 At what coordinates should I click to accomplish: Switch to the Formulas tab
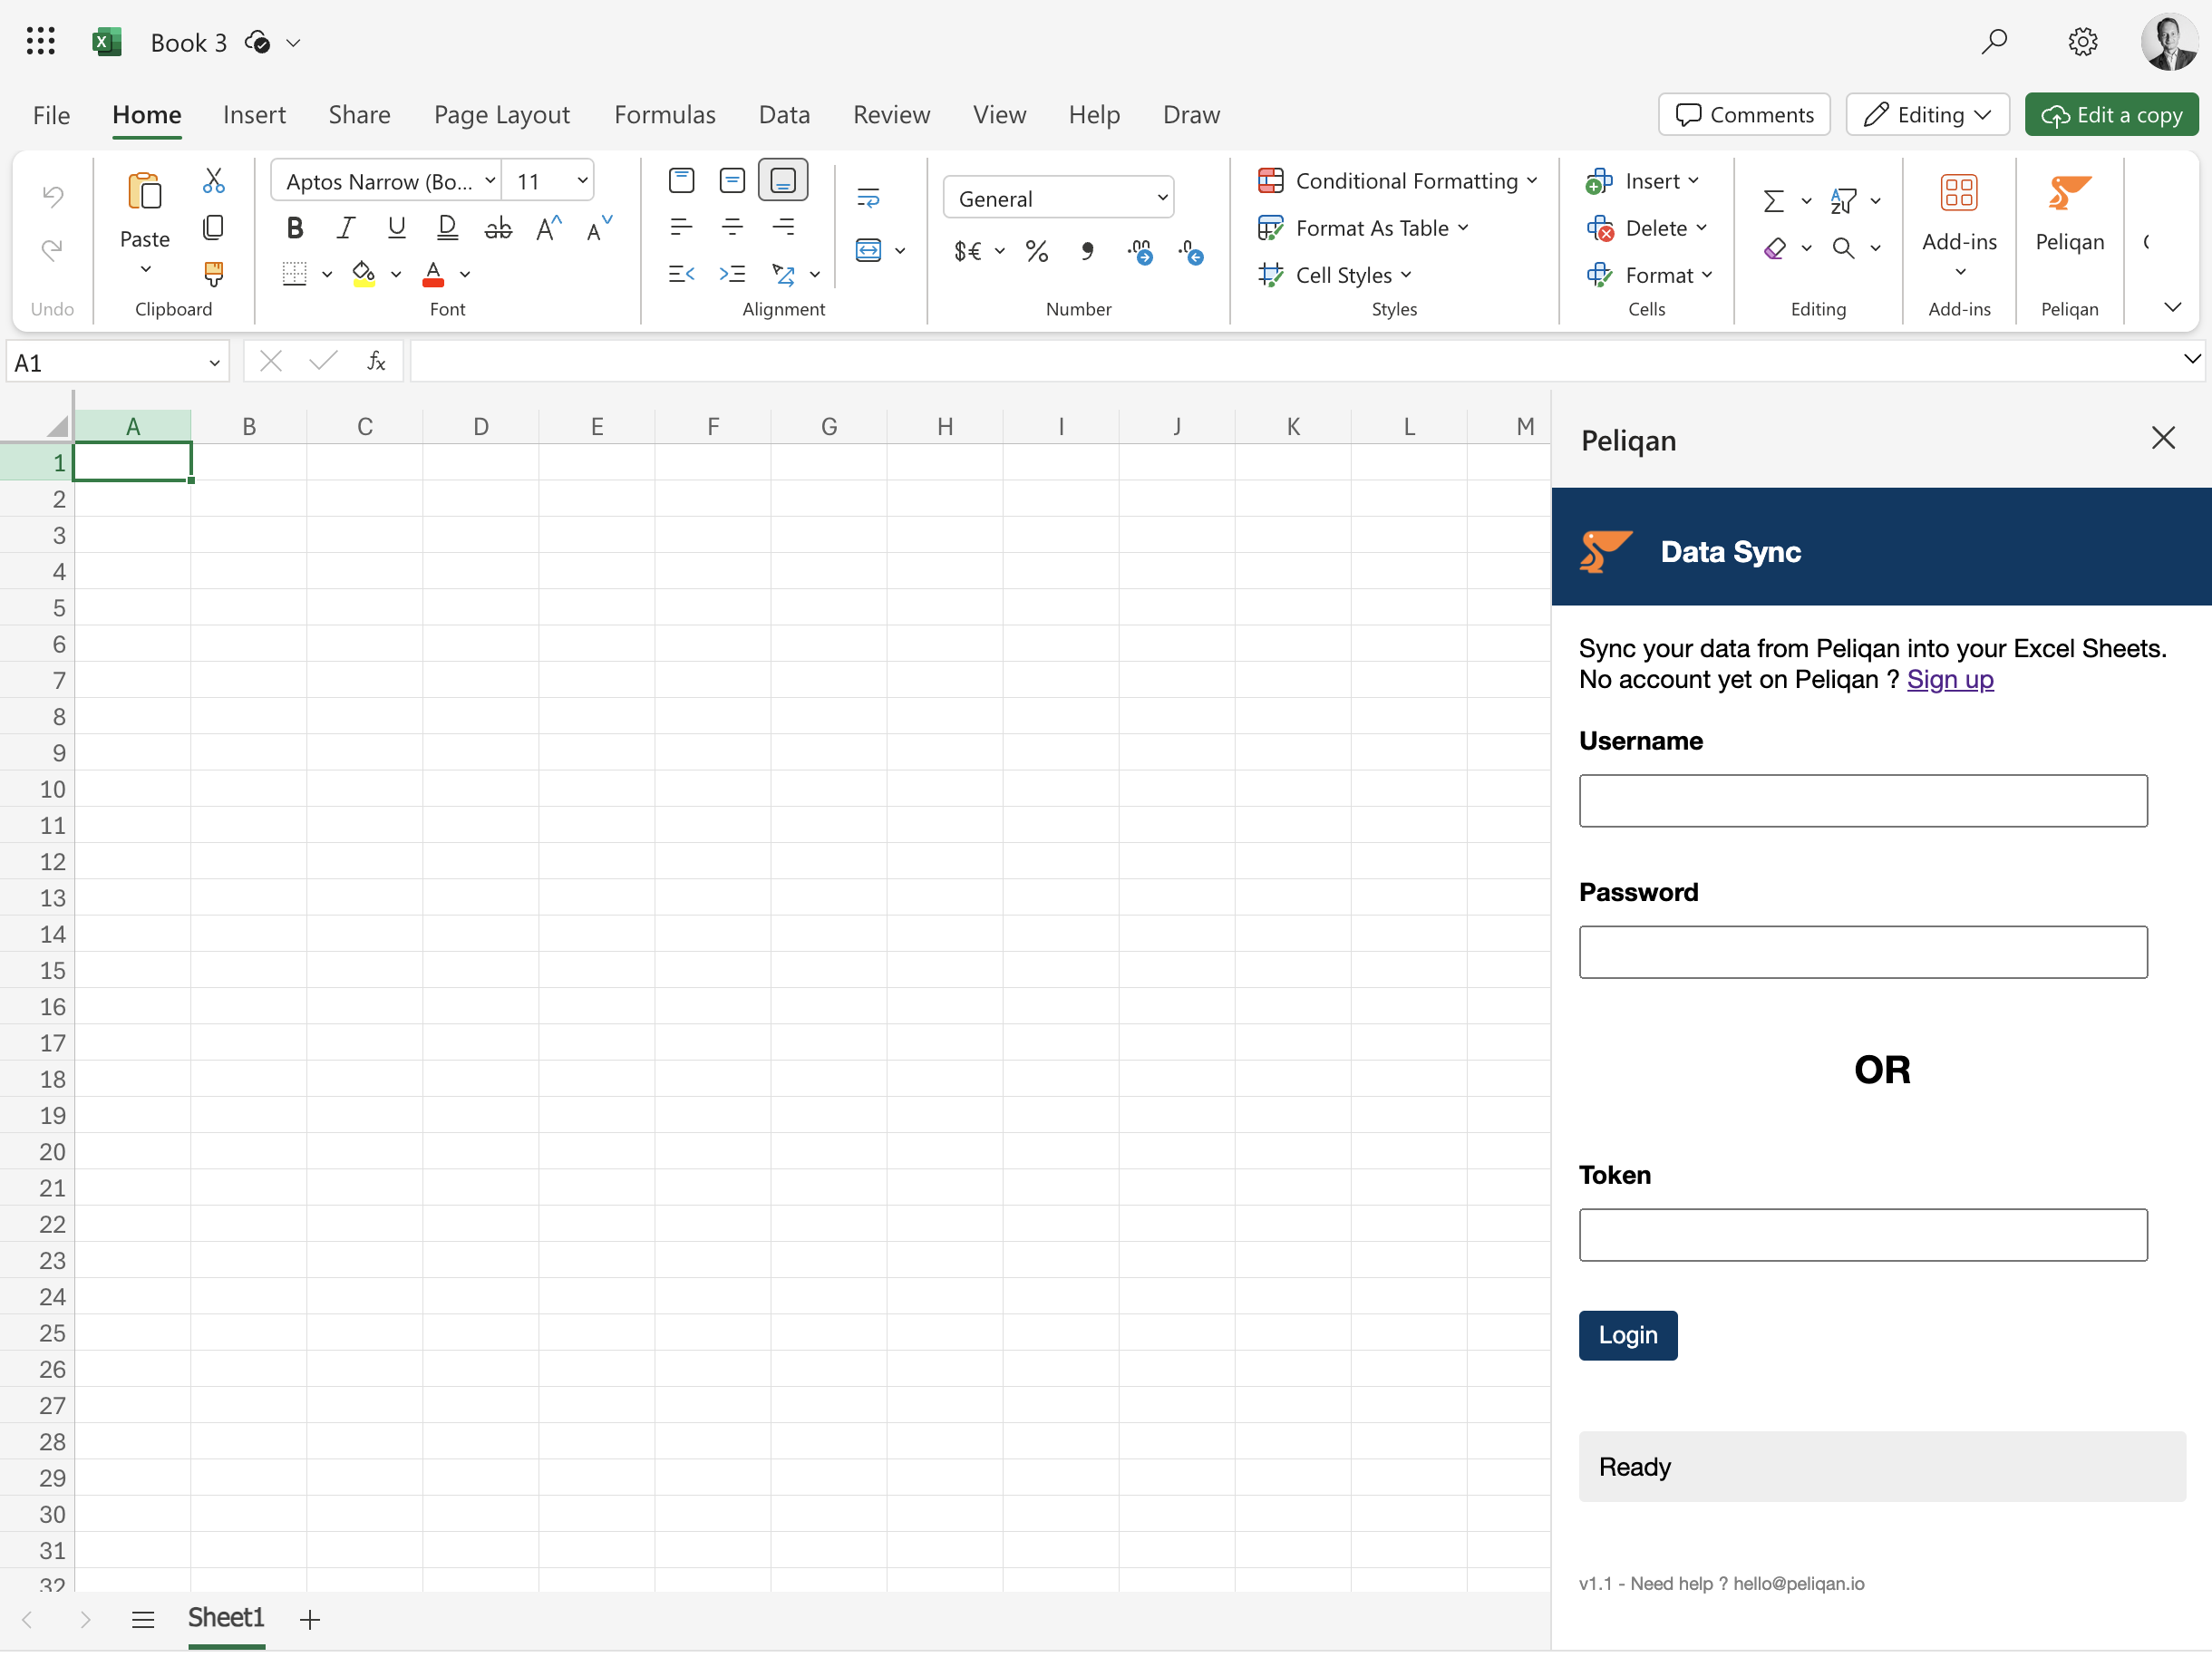point(664,115)
